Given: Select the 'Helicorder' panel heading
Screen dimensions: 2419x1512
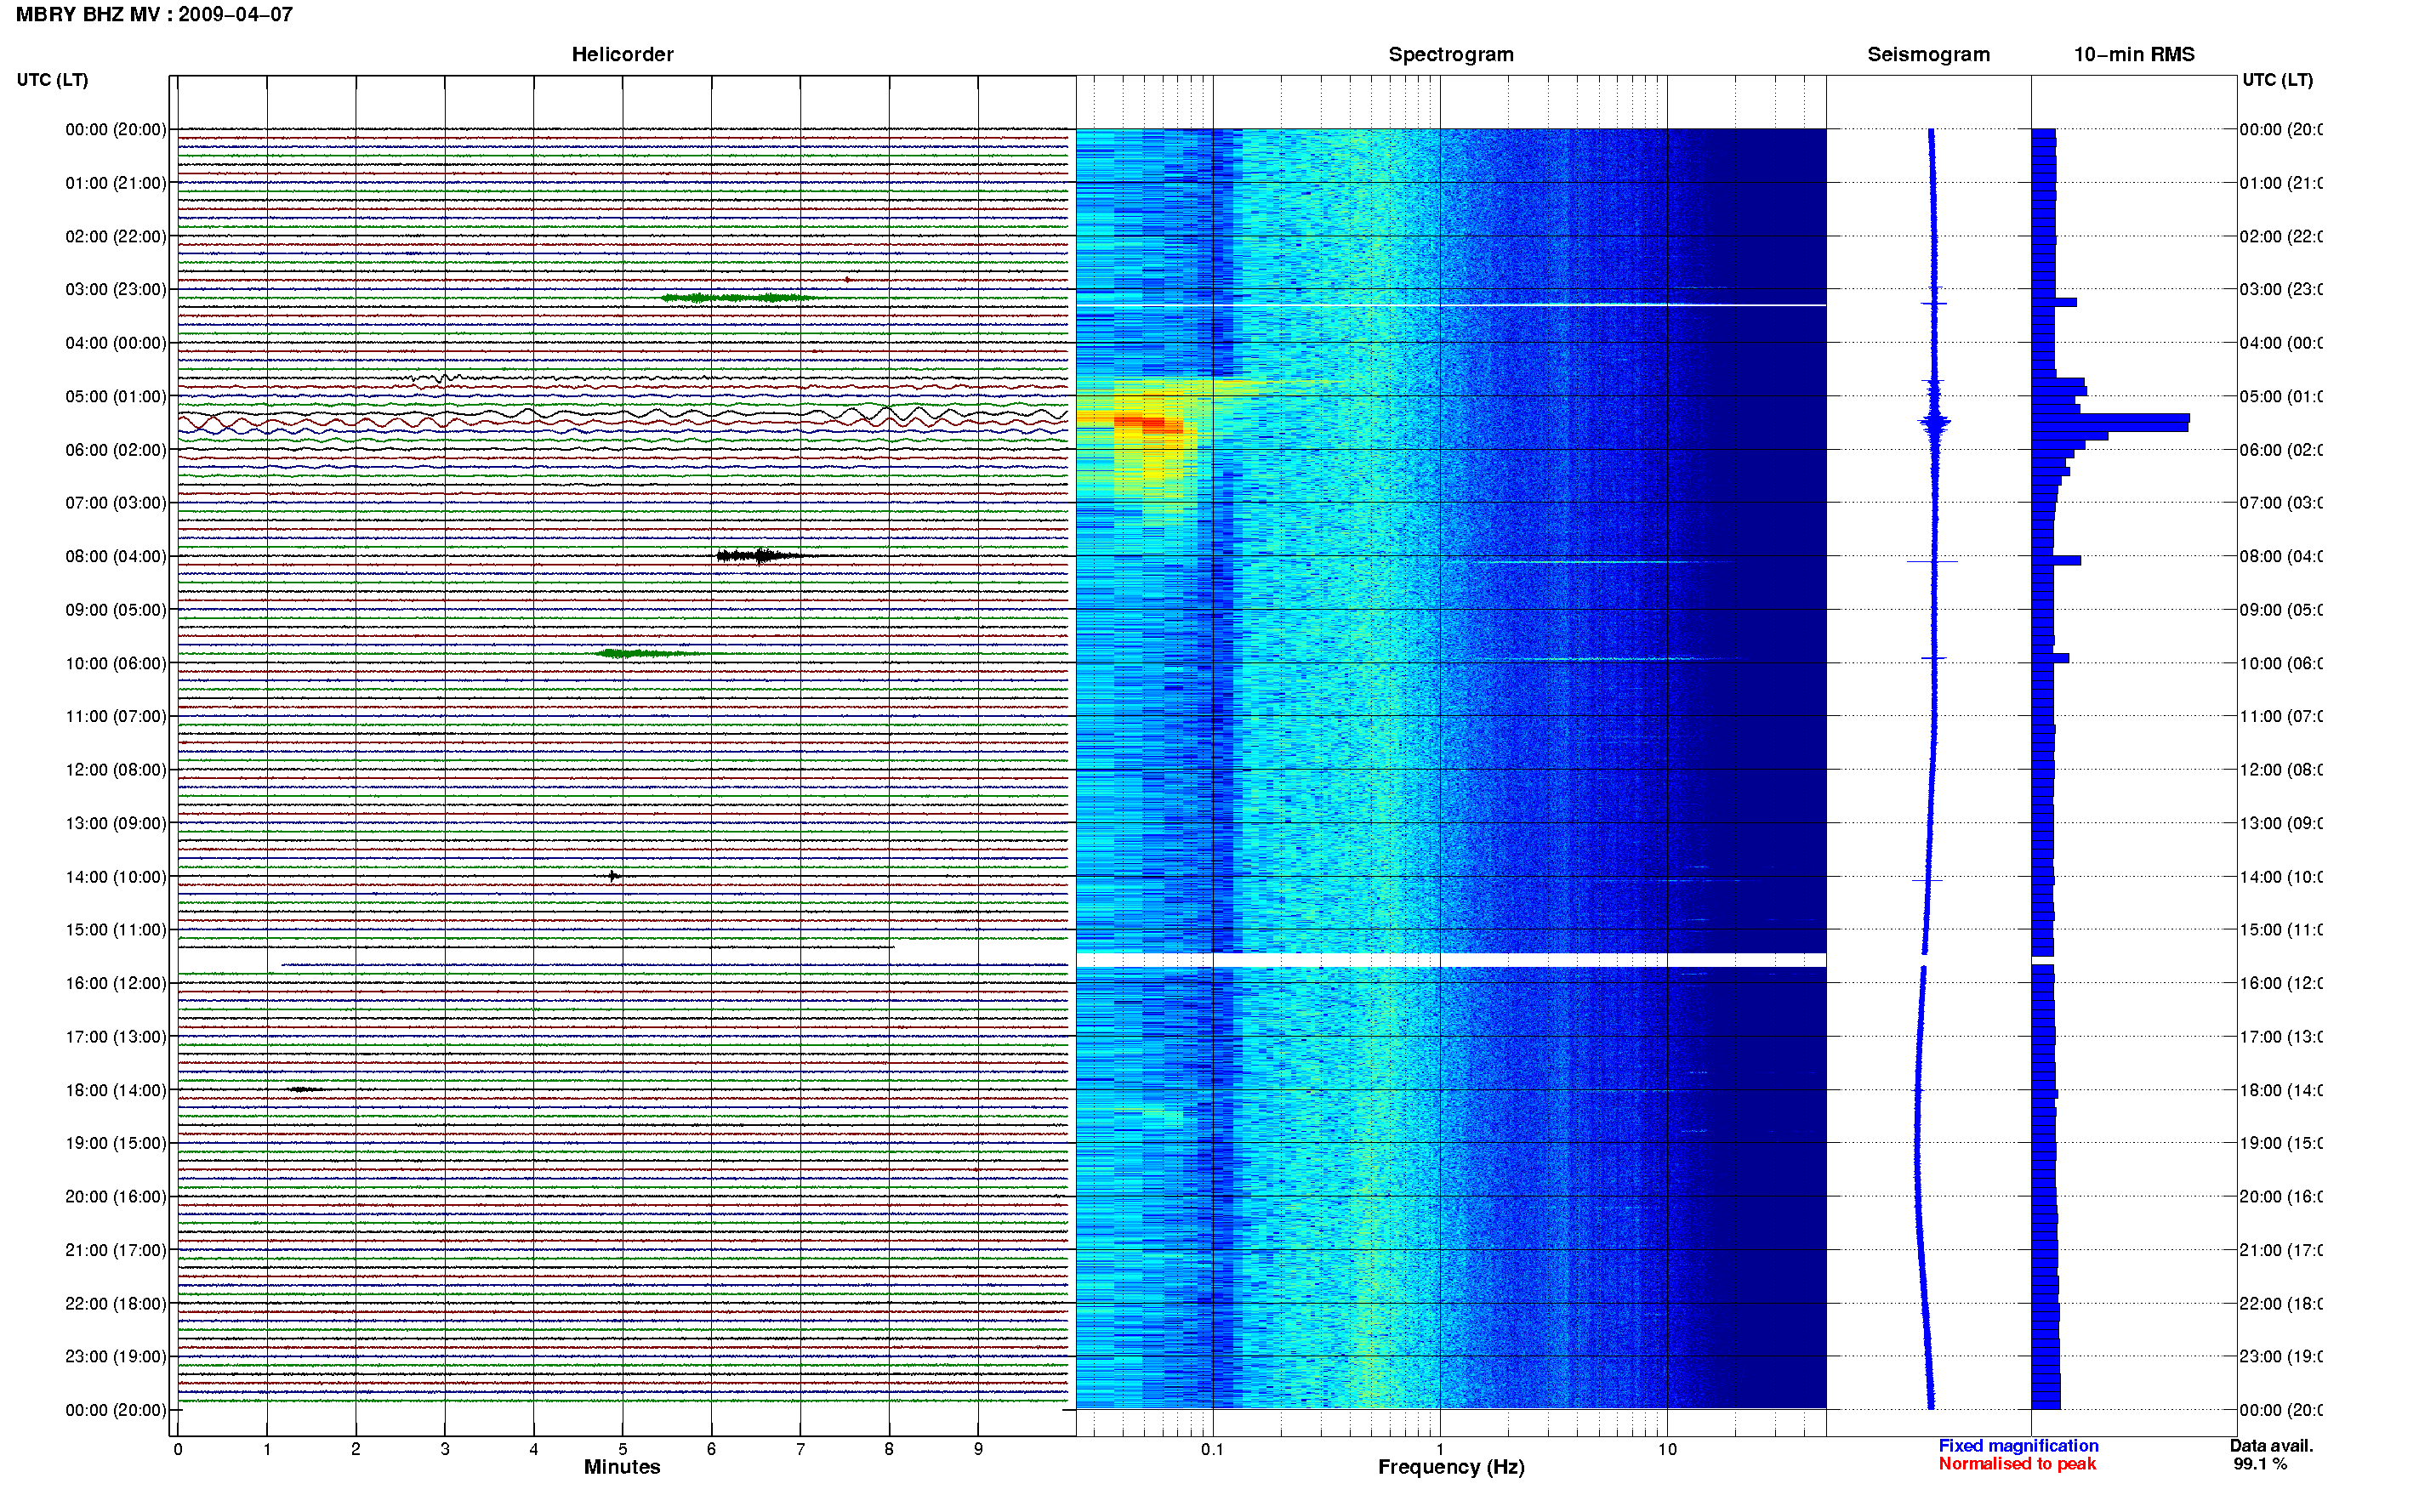Looking at the screenshot, I should coord(622,54).
